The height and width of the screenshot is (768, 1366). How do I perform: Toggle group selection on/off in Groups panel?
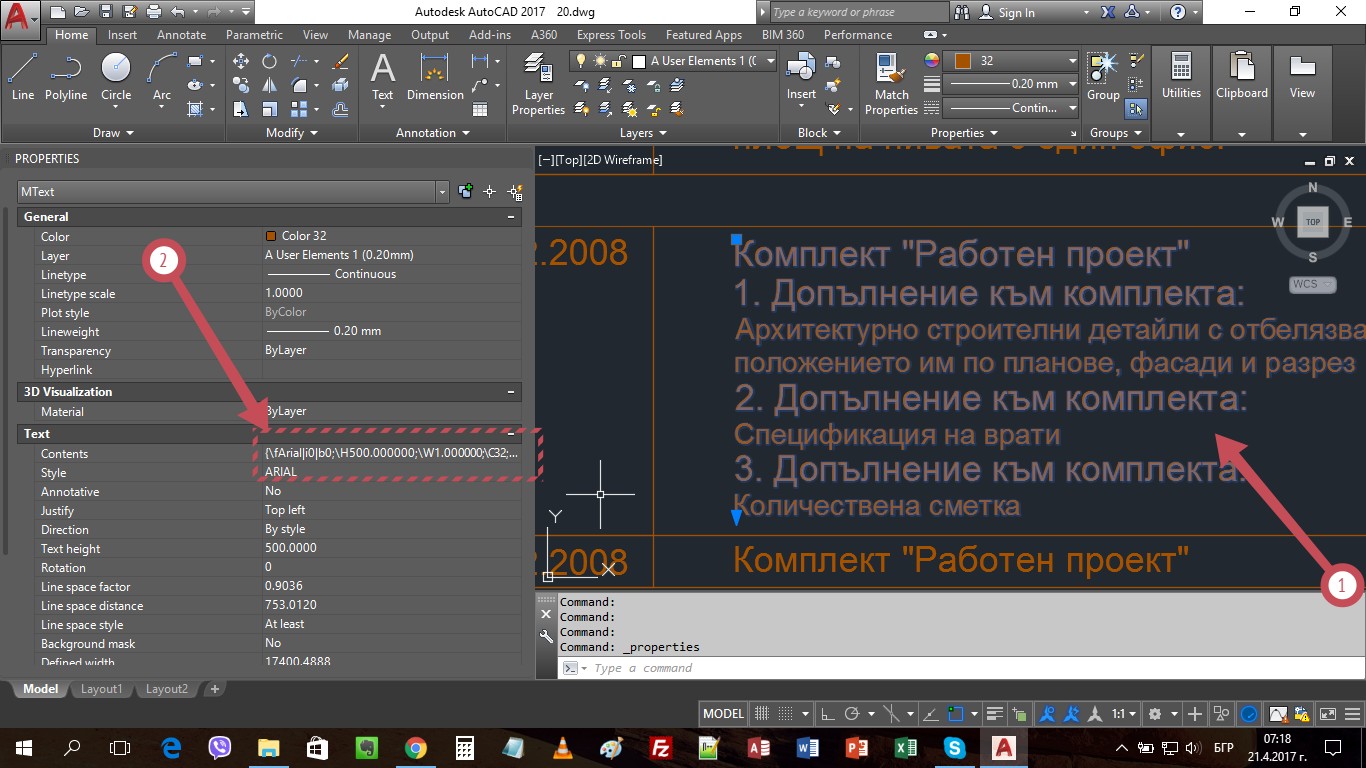tap(1136, 109)
